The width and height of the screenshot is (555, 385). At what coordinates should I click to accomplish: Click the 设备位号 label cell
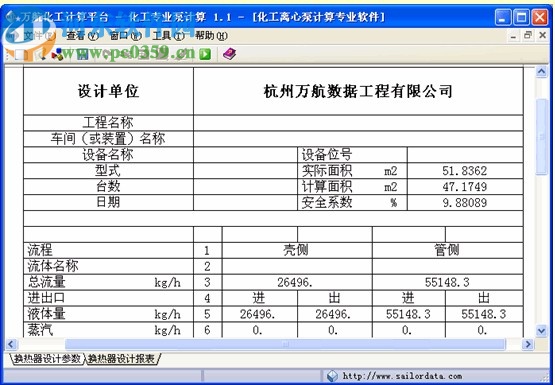pyautogui.click(x=352, y=155)
